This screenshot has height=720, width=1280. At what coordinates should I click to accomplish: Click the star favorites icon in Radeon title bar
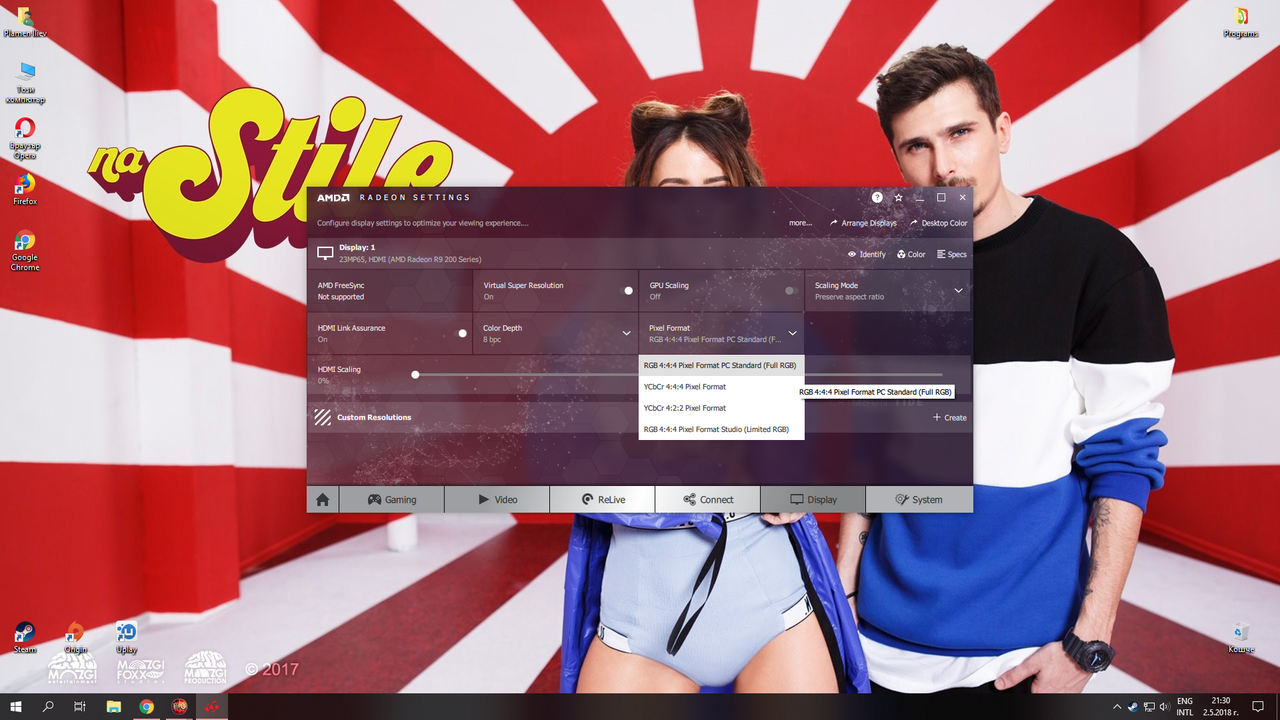(898, 198)
